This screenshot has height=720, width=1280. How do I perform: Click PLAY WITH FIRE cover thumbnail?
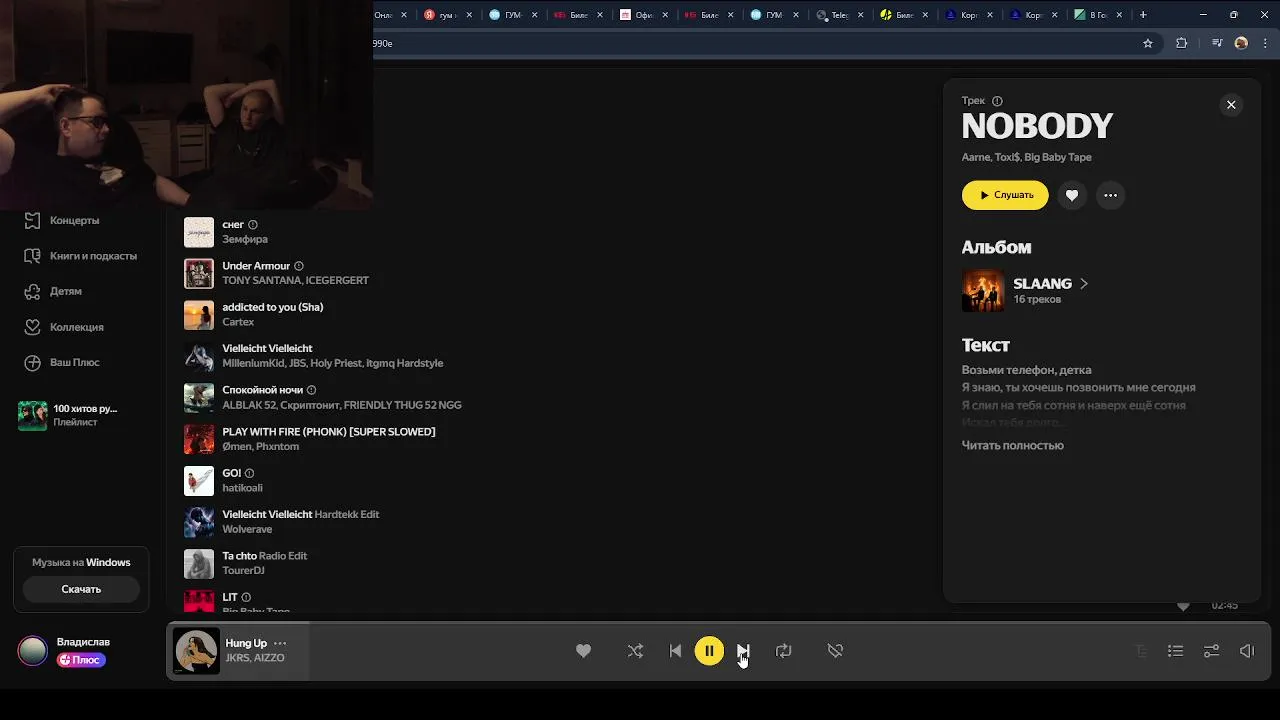coord(199,439)
